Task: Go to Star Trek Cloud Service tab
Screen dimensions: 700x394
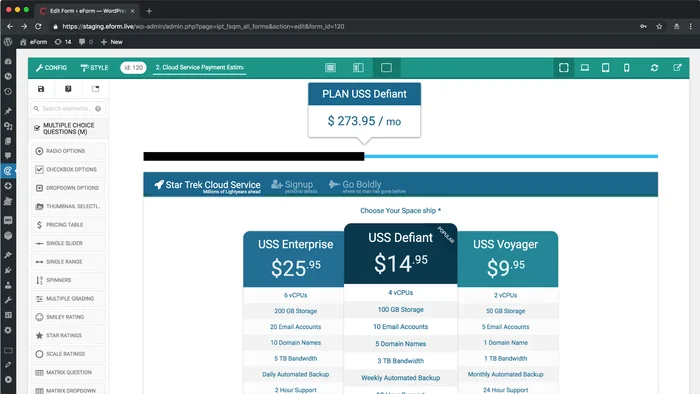Action: click(x=207, y=185)
